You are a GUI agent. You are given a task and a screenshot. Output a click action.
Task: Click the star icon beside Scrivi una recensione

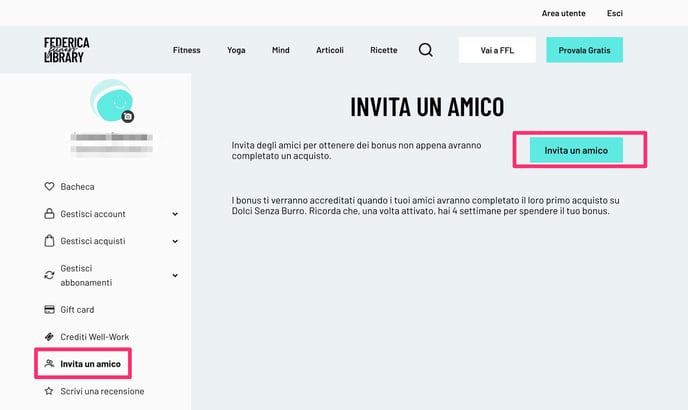pyautogui.click(x=49, y=391)
